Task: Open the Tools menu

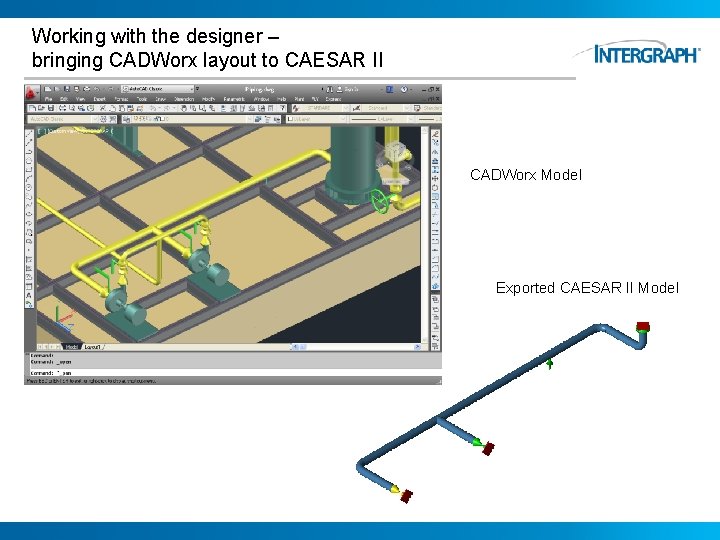Action: (142, 99)
